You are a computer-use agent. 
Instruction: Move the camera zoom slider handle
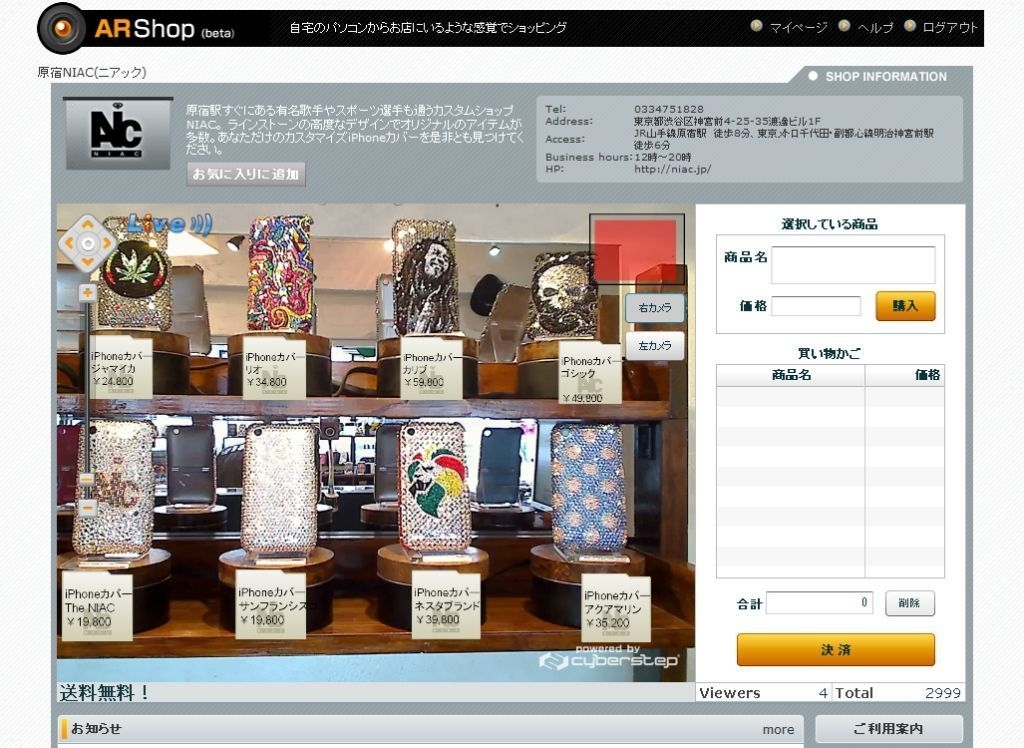click(87, 479)
